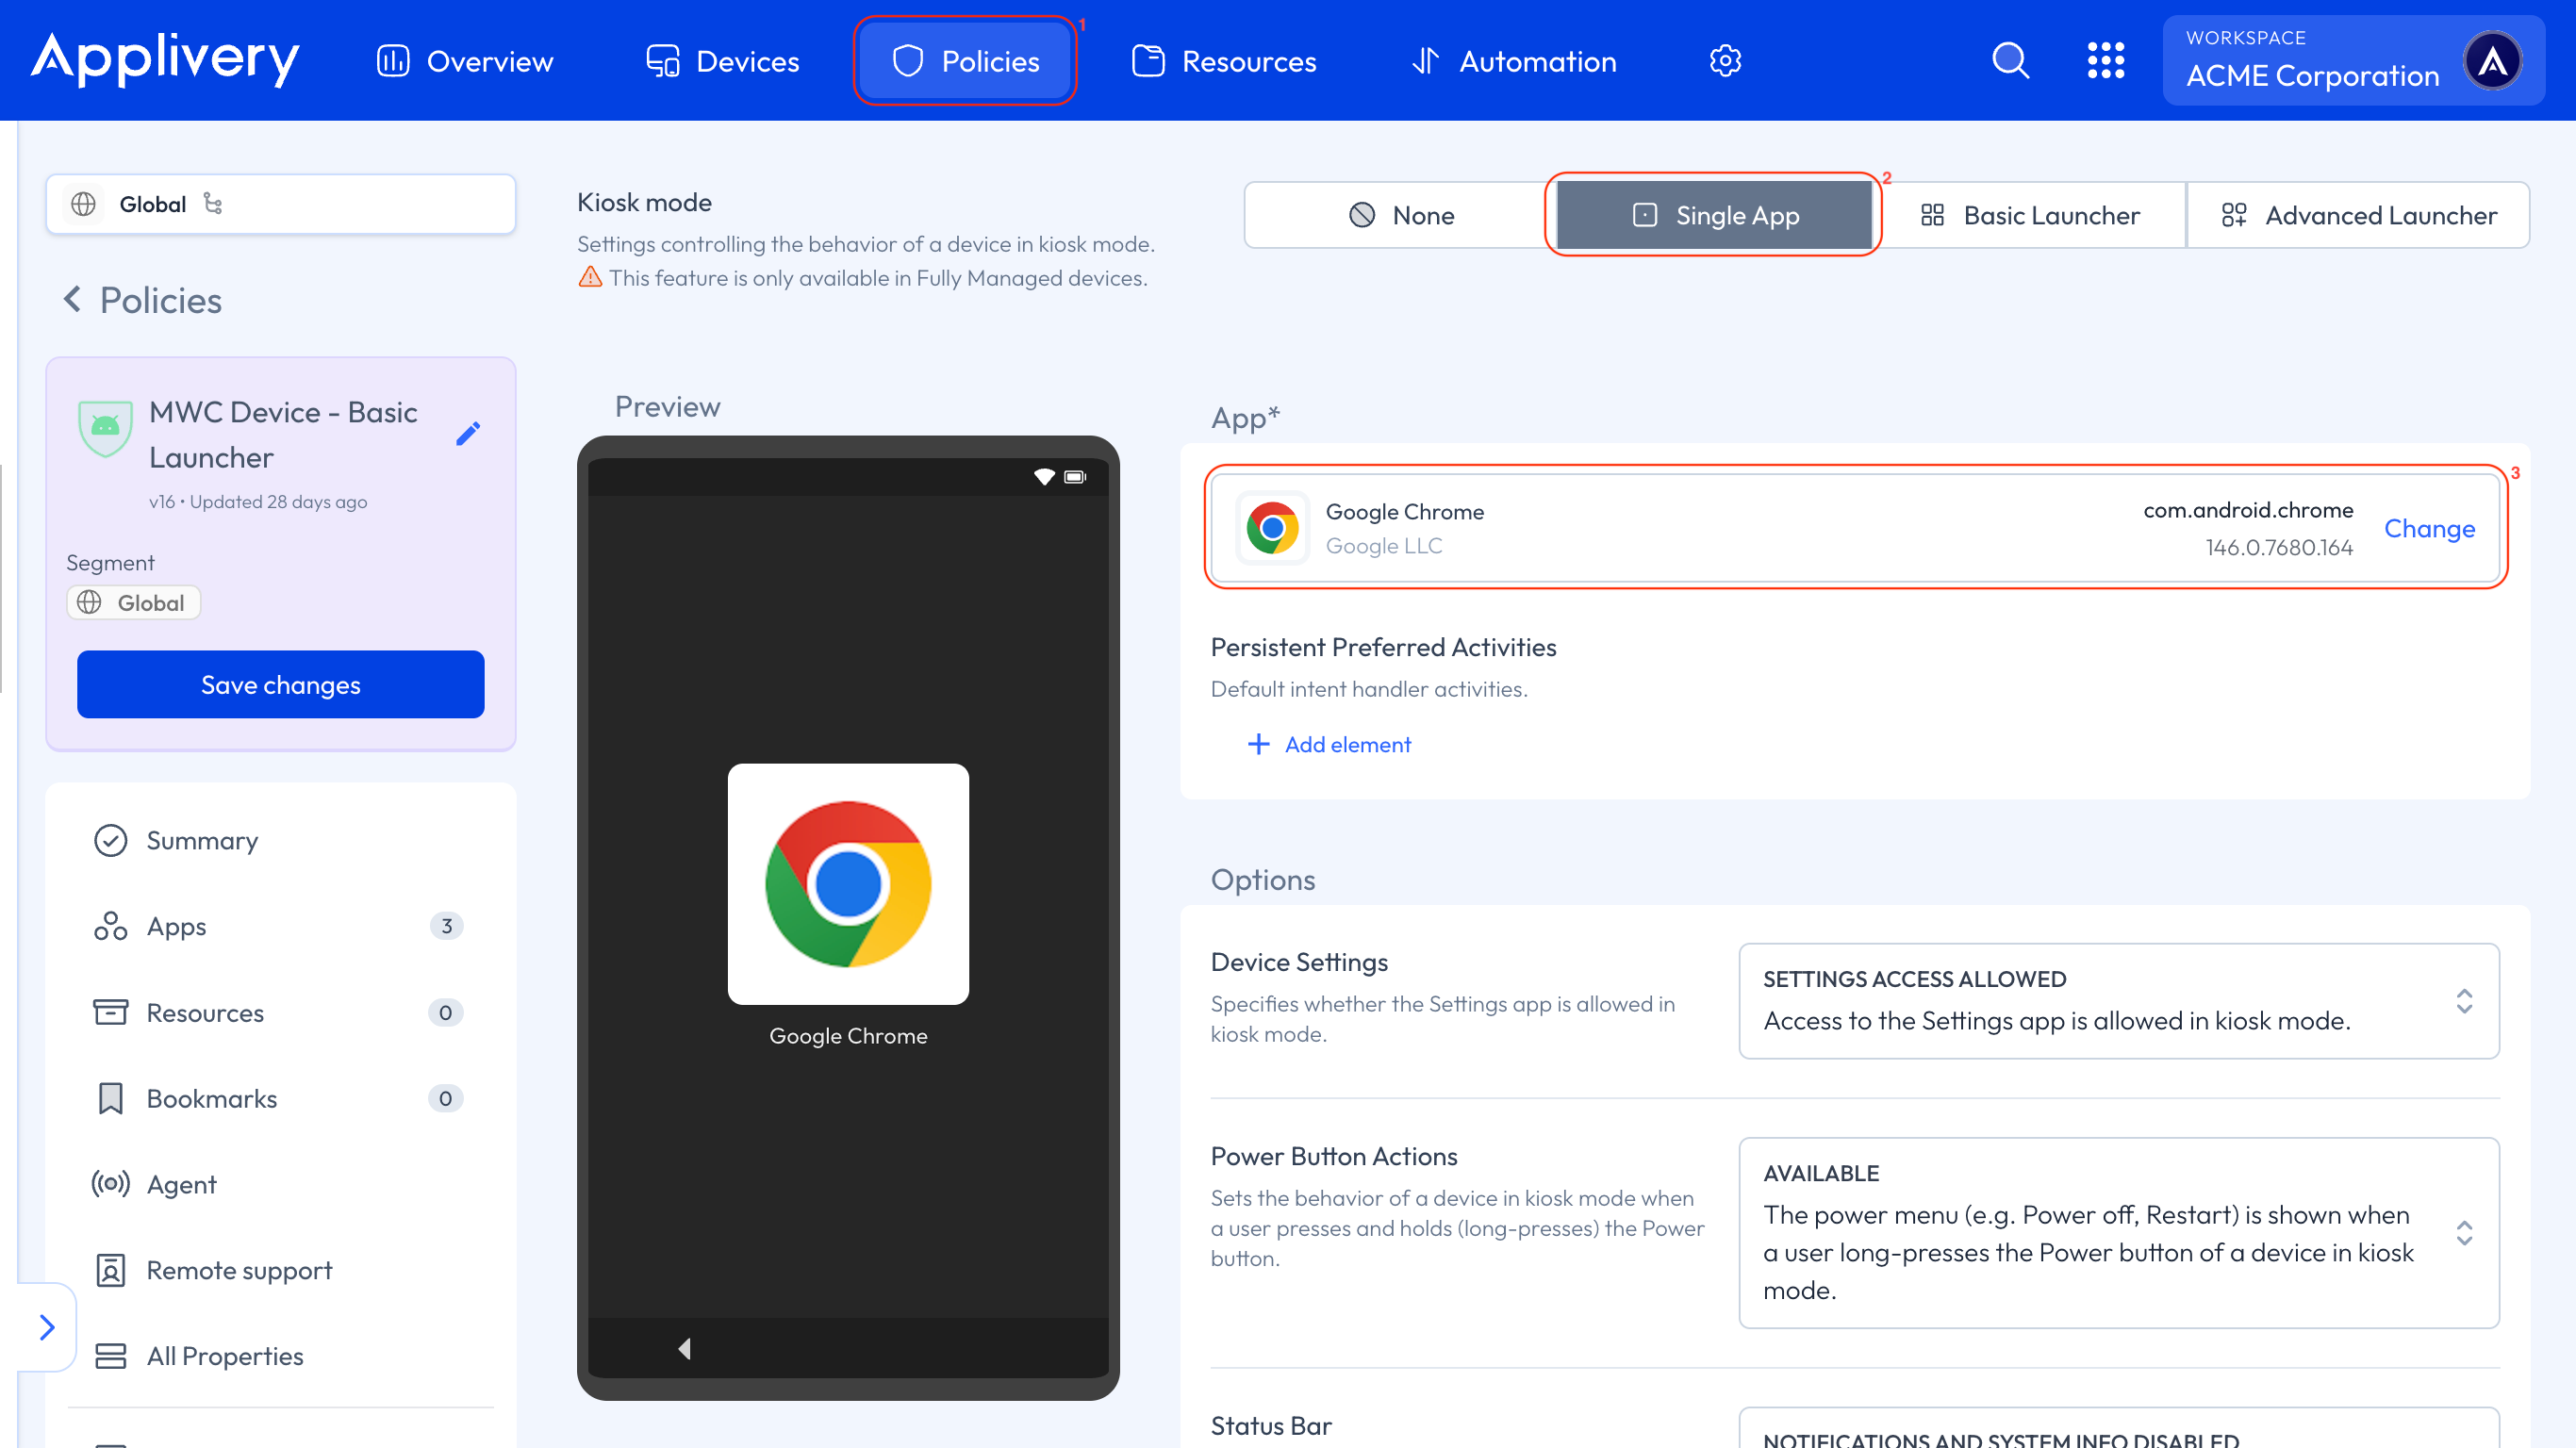This screenshot has height=1448, width=2576.
Task: Click the Global segment tag
Action: pyautogui.click(x=134, y=603)
